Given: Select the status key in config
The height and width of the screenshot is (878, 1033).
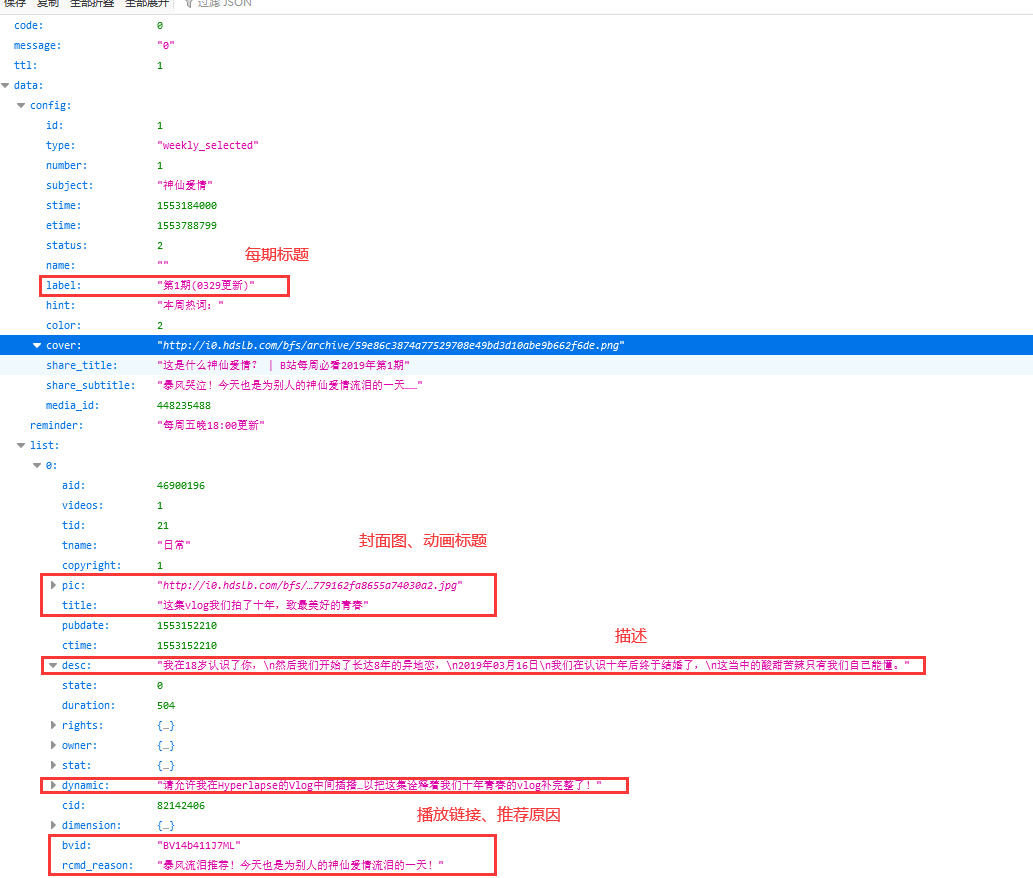Looking at the screenshot, I should click(67, 245).
